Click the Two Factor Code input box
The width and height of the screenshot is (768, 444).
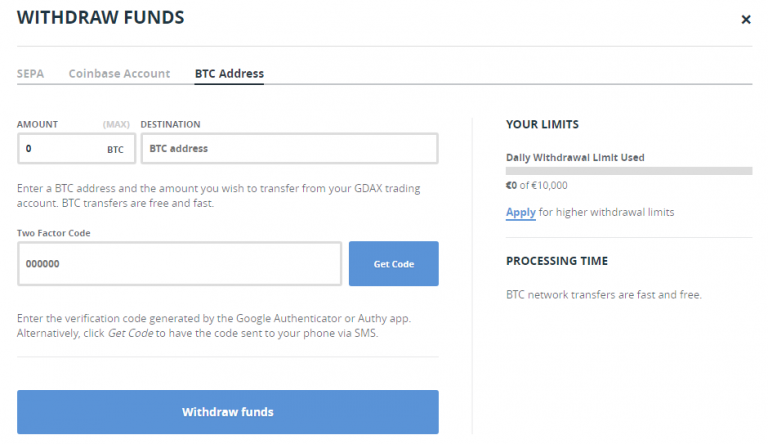[179, 264]
